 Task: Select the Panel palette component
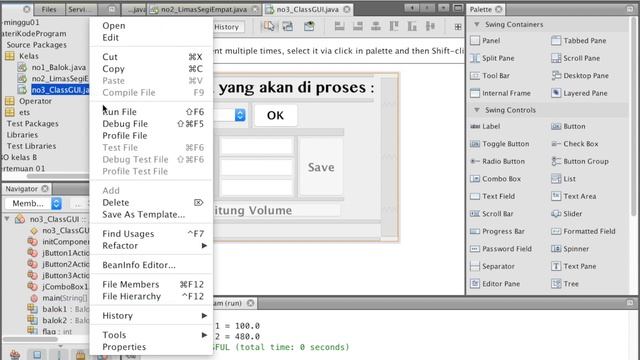click(485, 41)
